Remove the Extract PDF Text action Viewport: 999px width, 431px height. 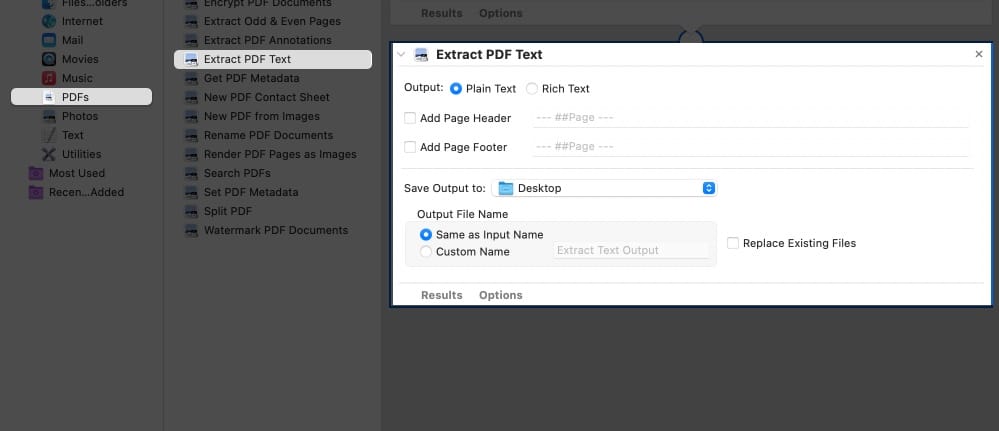click(979, 54)
